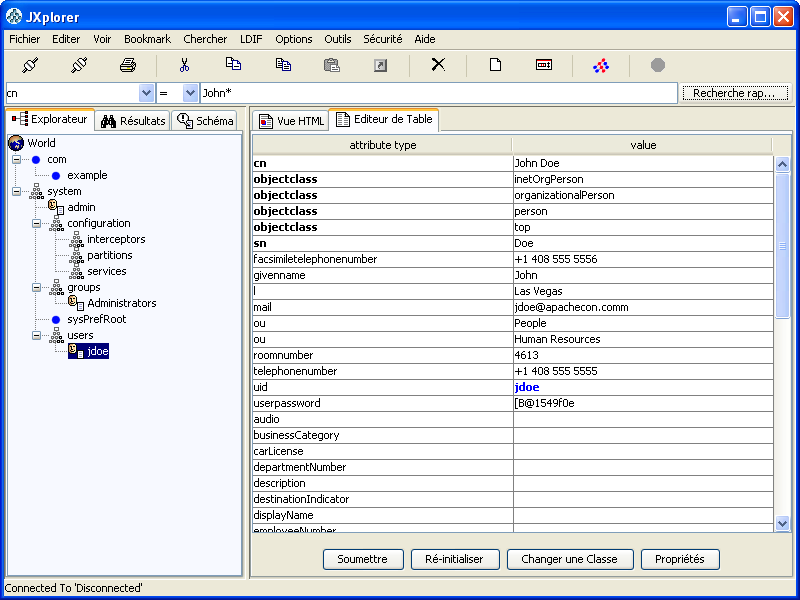Open the cn attribute dropdown arrow
The image size is (800, 600).
coord(146,93)
